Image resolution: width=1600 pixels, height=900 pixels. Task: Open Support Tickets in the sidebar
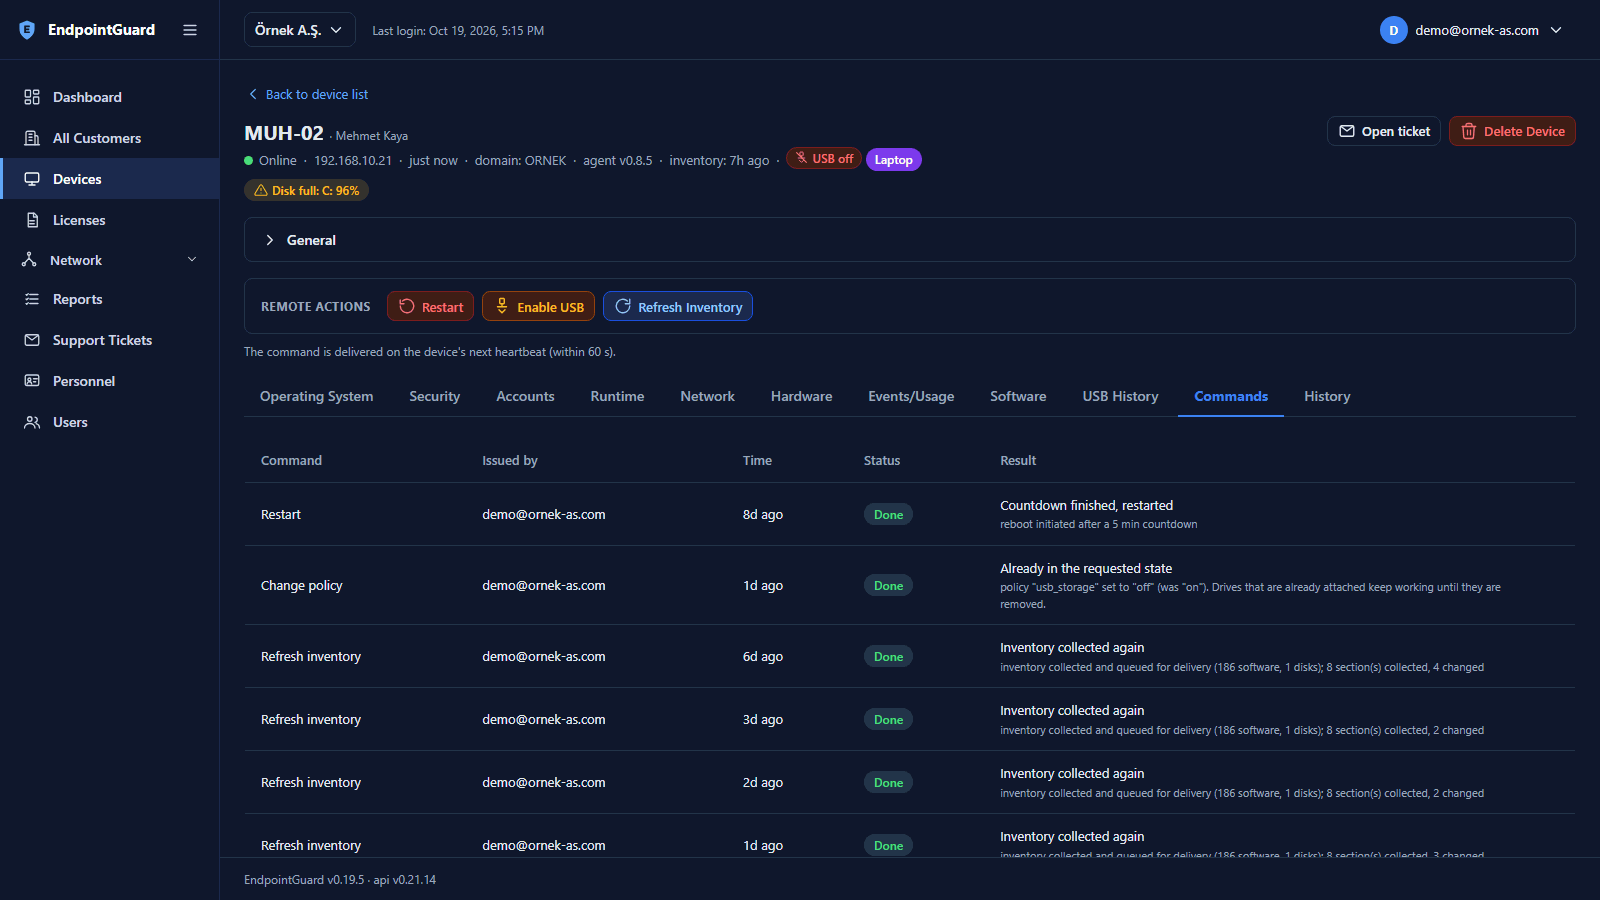click(x=110, y=340)
